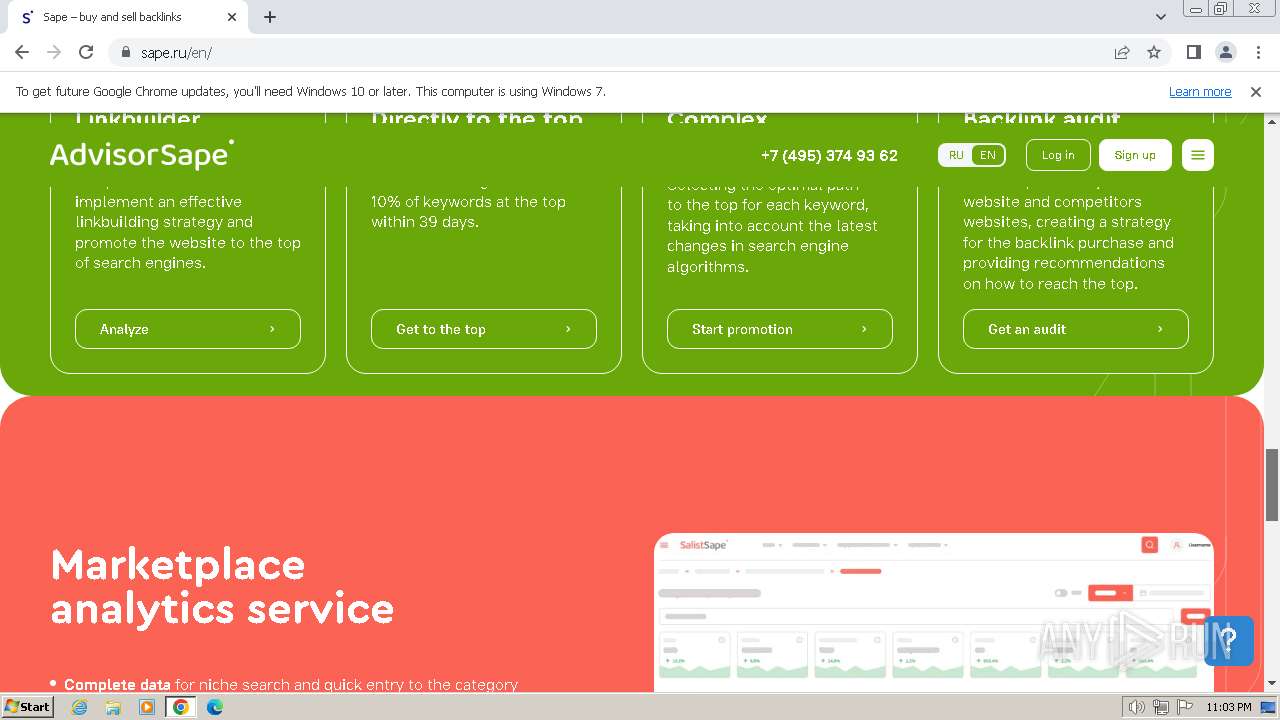Click the Marketplace analytics service heading
The width and height of the screenshot is (1280, 720).
(x=222, y=587)
